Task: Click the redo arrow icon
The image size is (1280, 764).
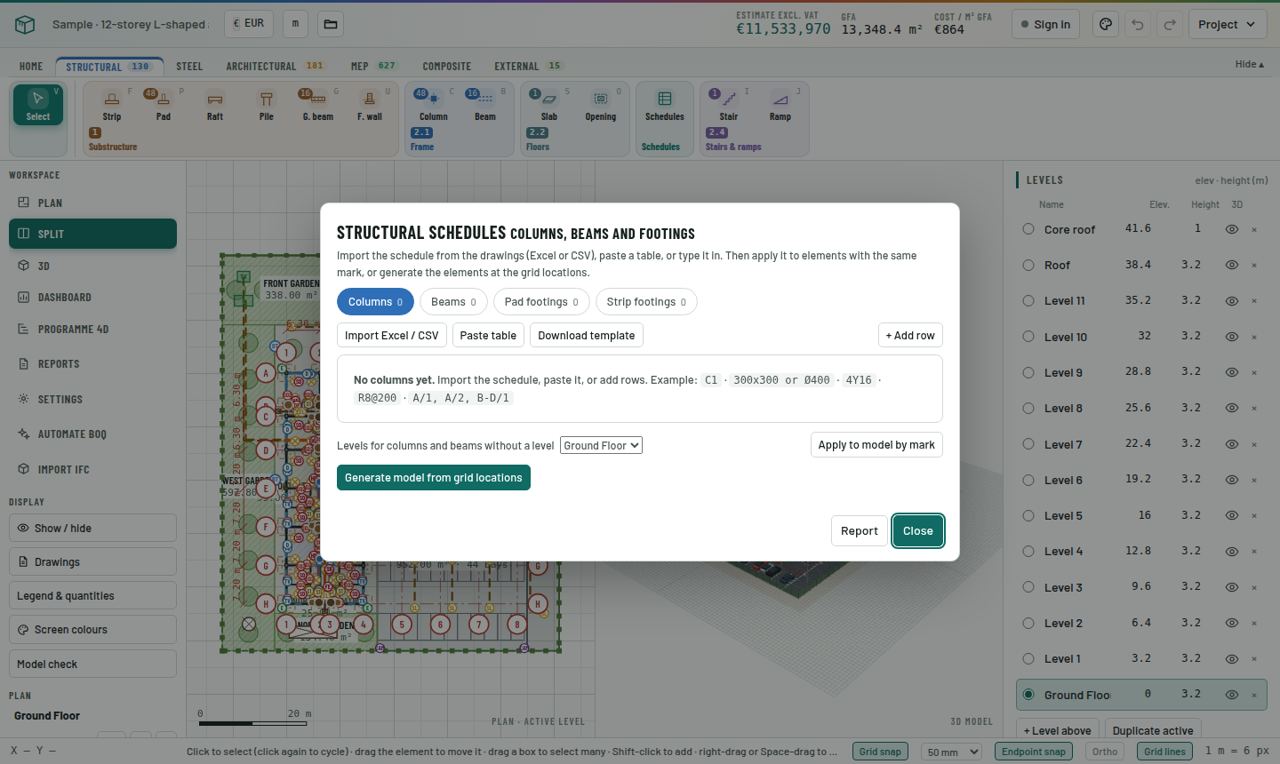Action: tap(1169, 24)
